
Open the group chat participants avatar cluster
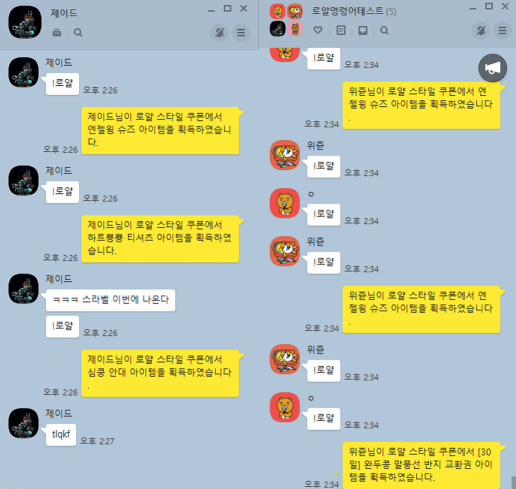[x=286, y=20]
